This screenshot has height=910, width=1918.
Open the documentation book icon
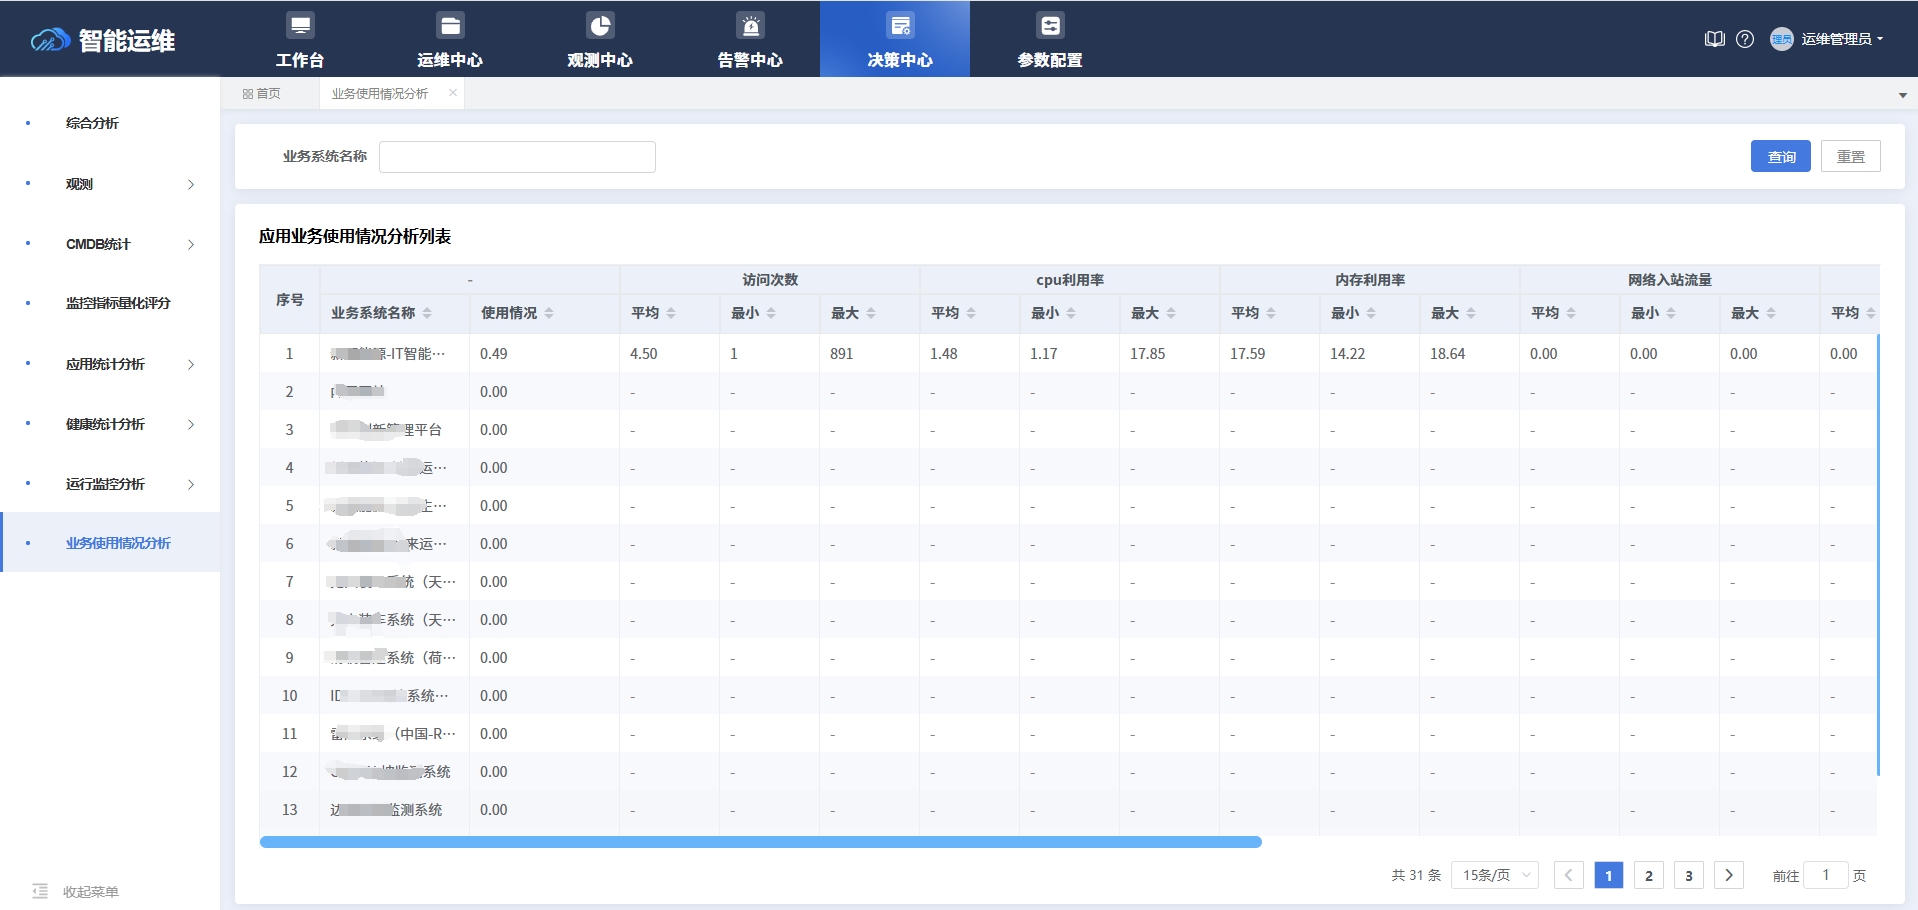click(x=1714, y=39)
